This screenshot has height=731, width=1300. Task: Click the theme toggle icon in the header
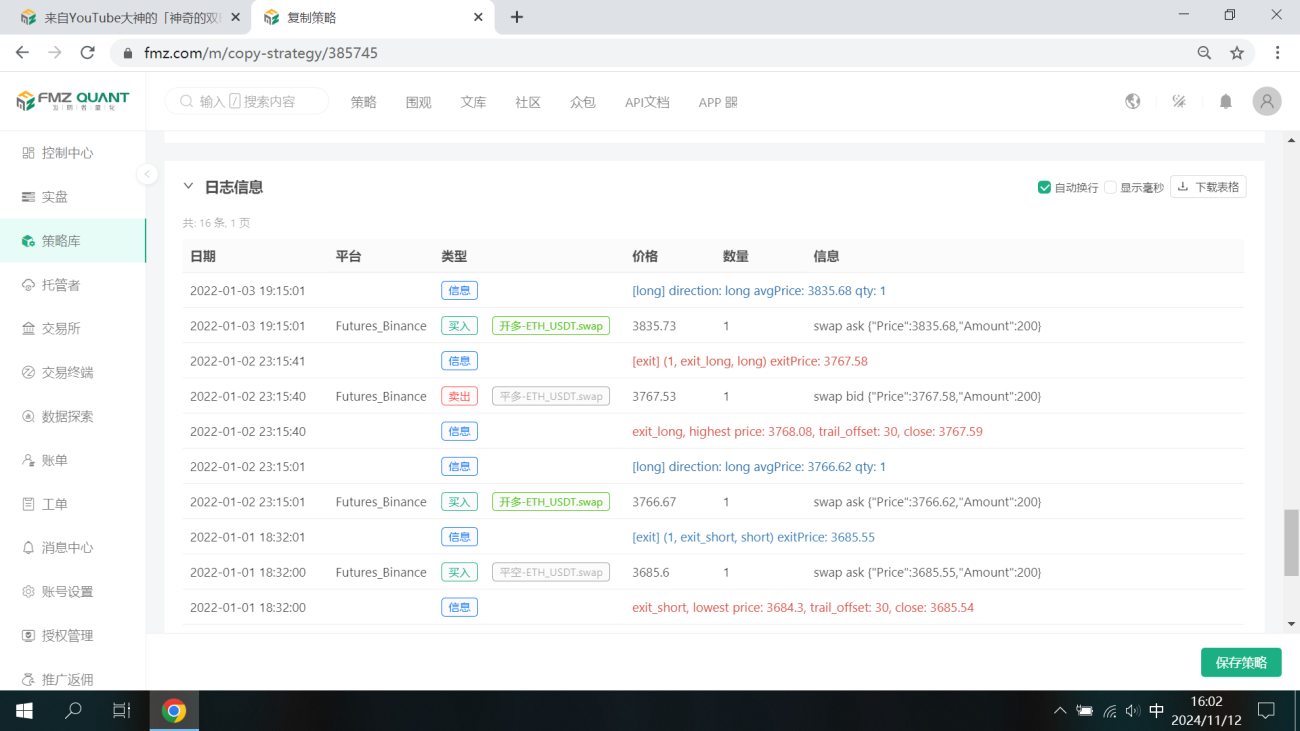coord(1179,101)
